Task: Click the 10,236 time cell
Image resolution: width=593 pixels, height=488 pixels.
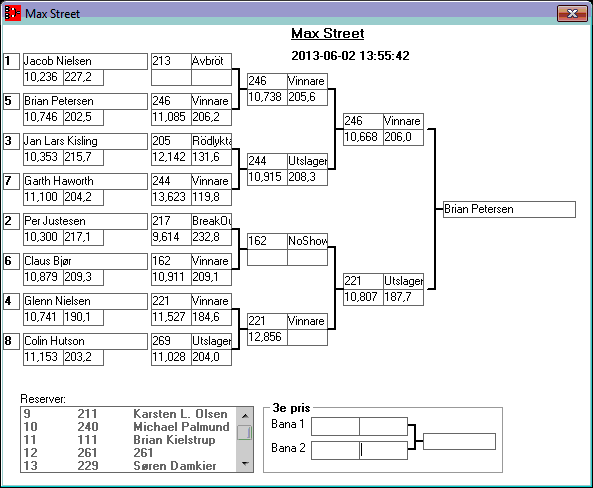Action: (43, 78)
